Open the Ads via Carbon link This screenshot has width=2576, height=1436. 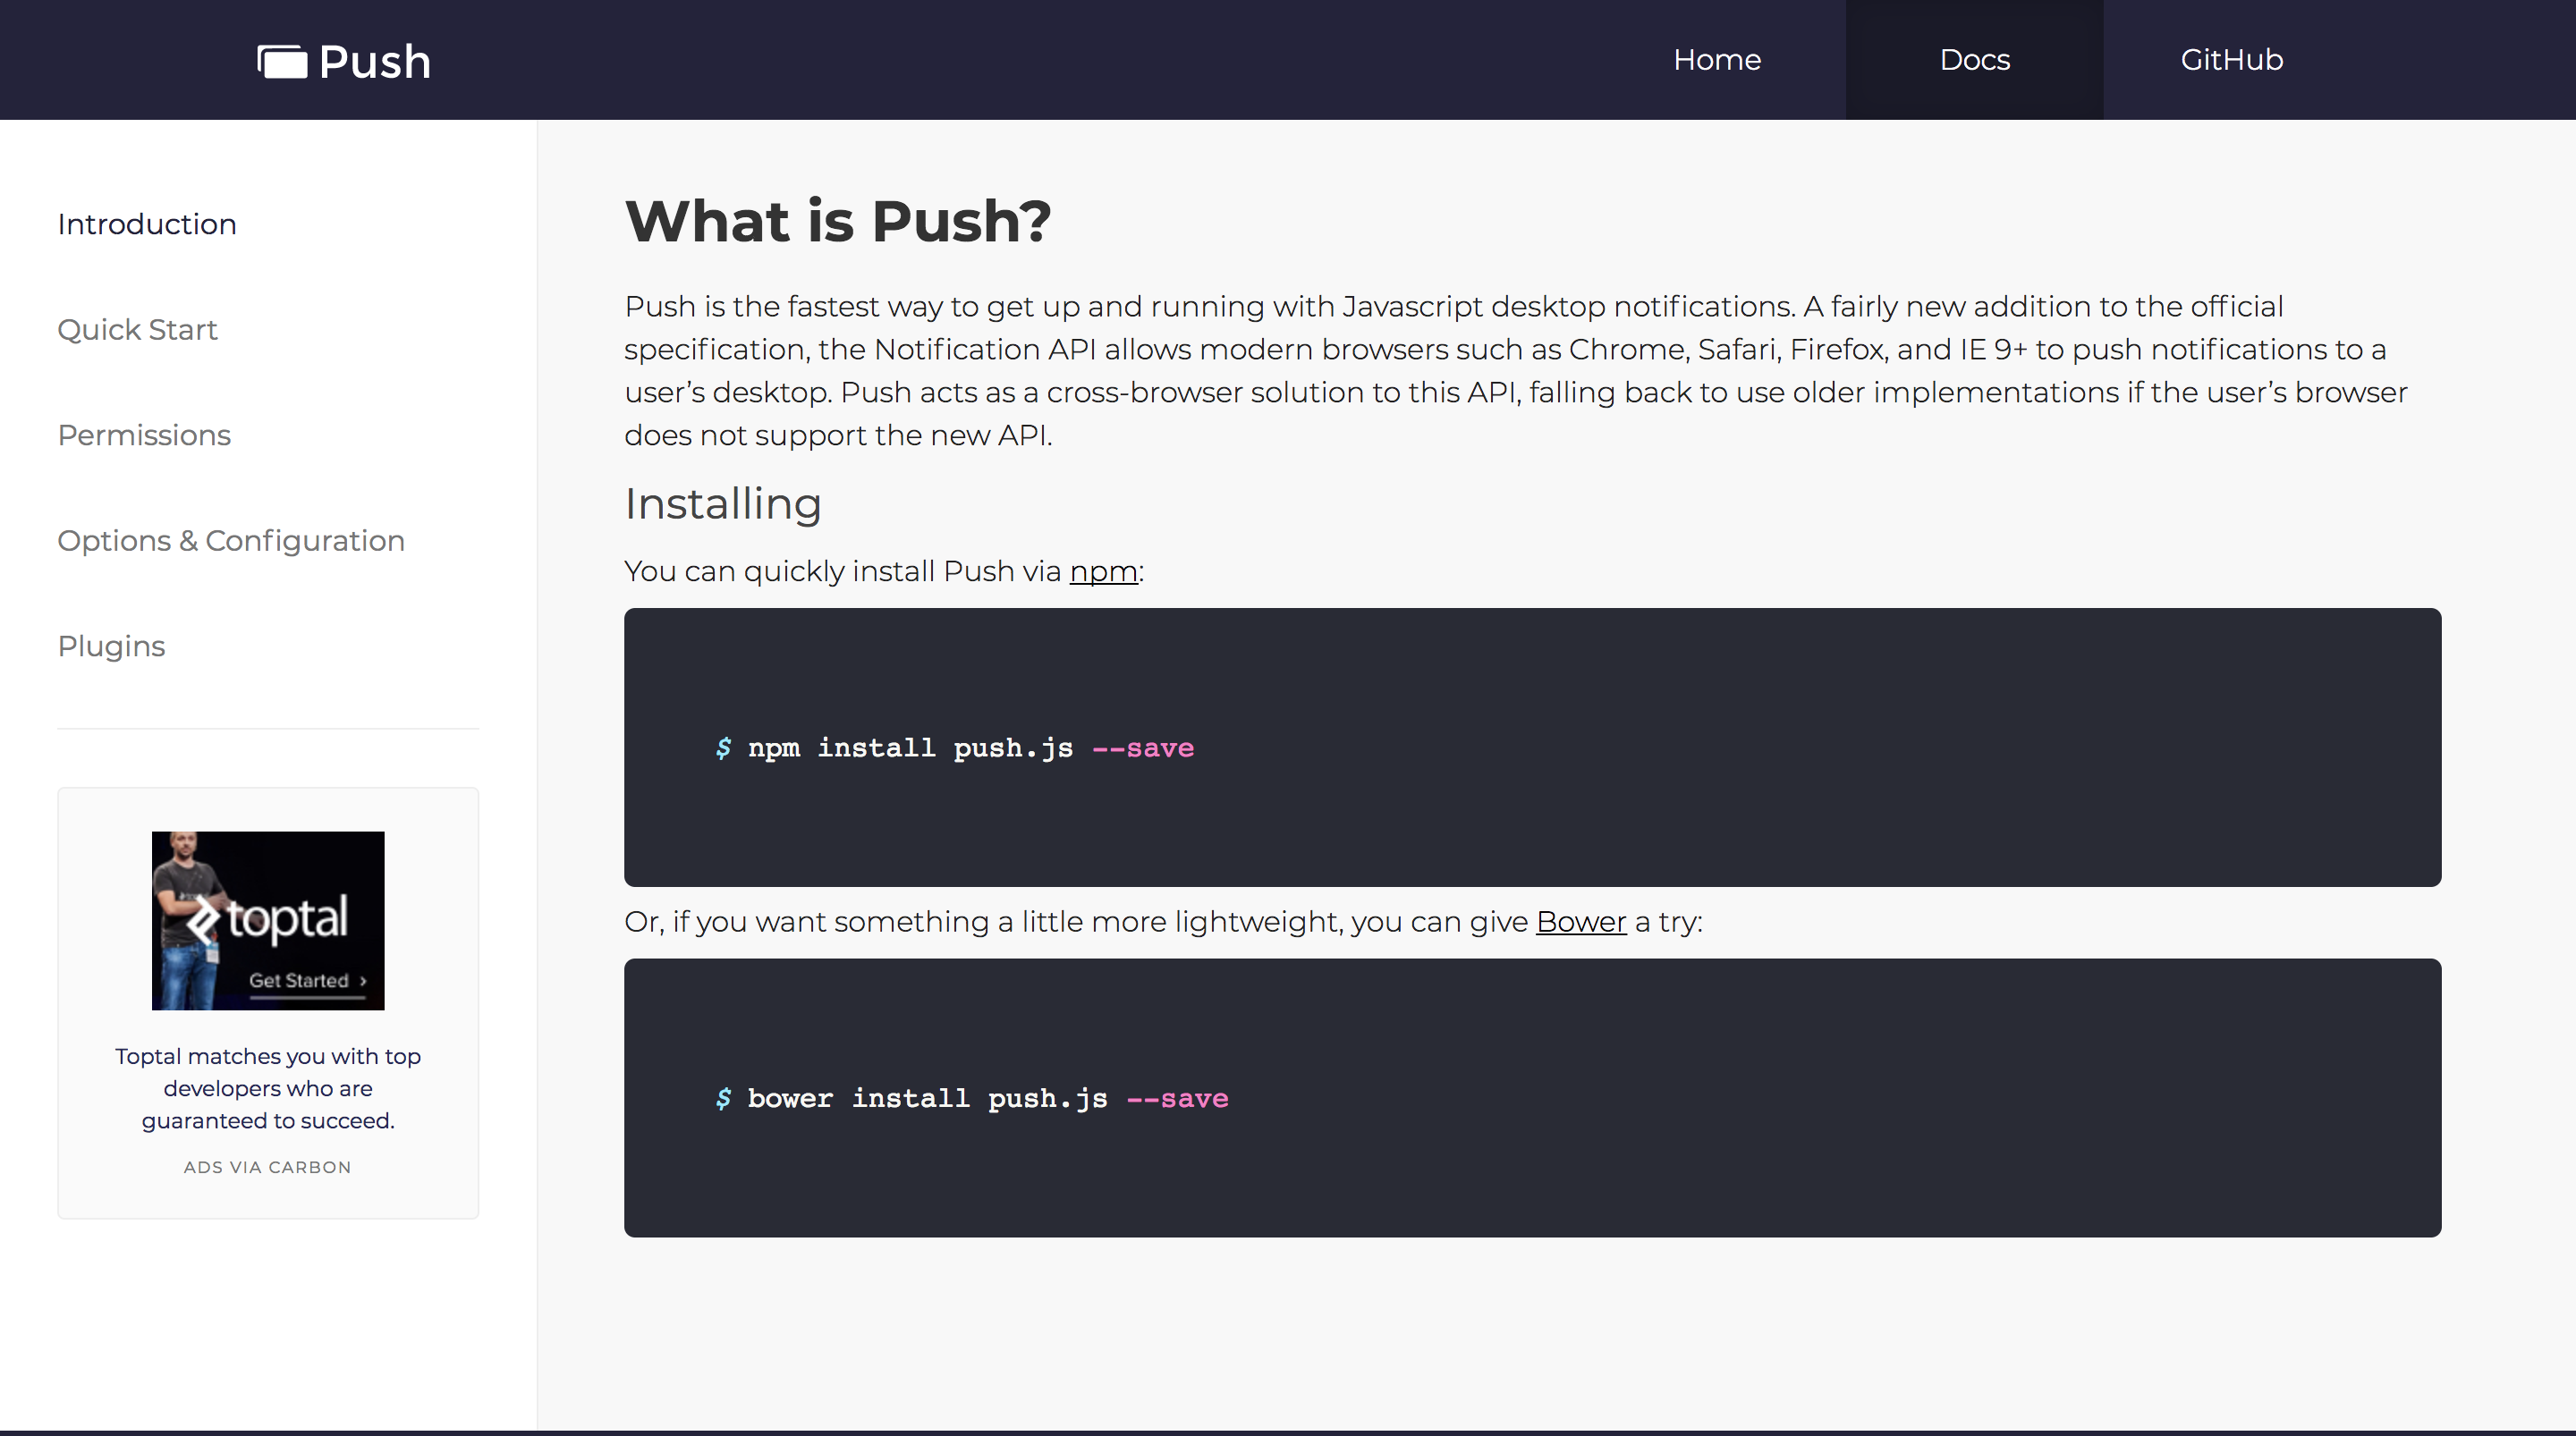pyautogui.click(x=267, y=1167)
